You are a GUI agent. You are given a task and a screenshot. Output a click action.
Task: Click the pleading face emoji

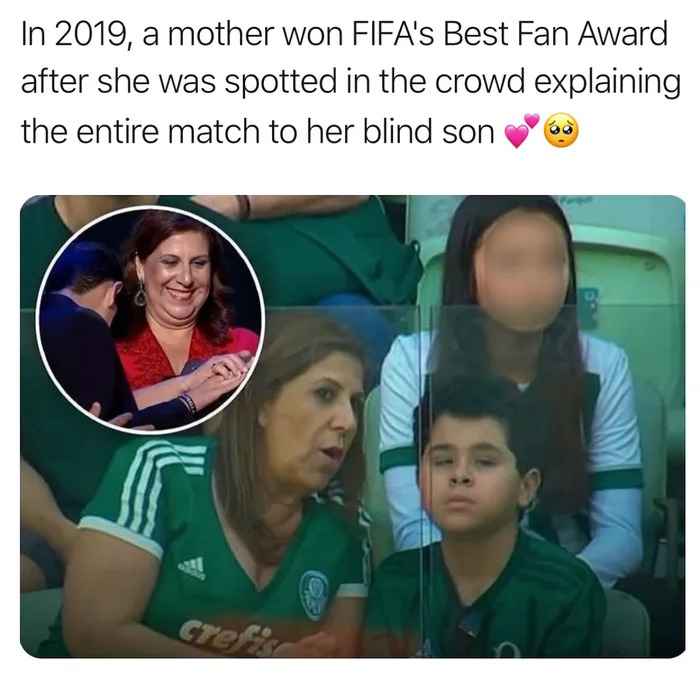(x=561, y=131)
